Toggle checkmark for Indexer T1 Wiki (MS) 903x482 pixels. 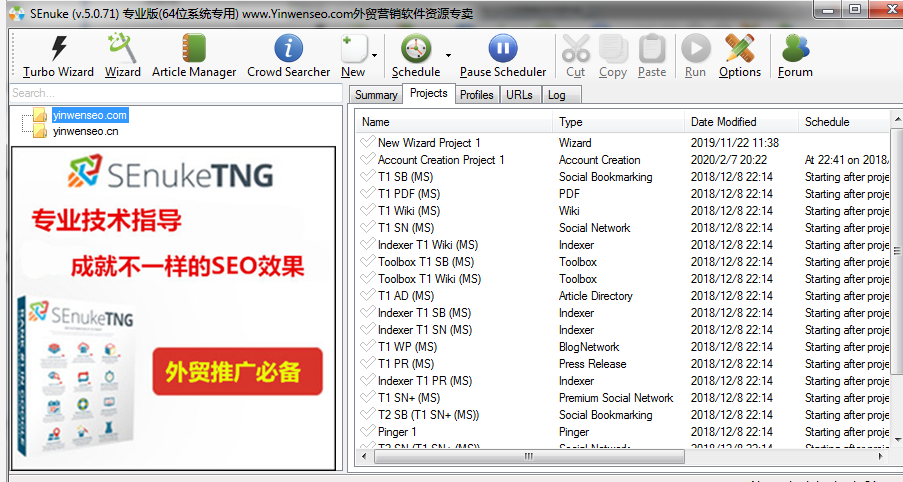[367, 244]
